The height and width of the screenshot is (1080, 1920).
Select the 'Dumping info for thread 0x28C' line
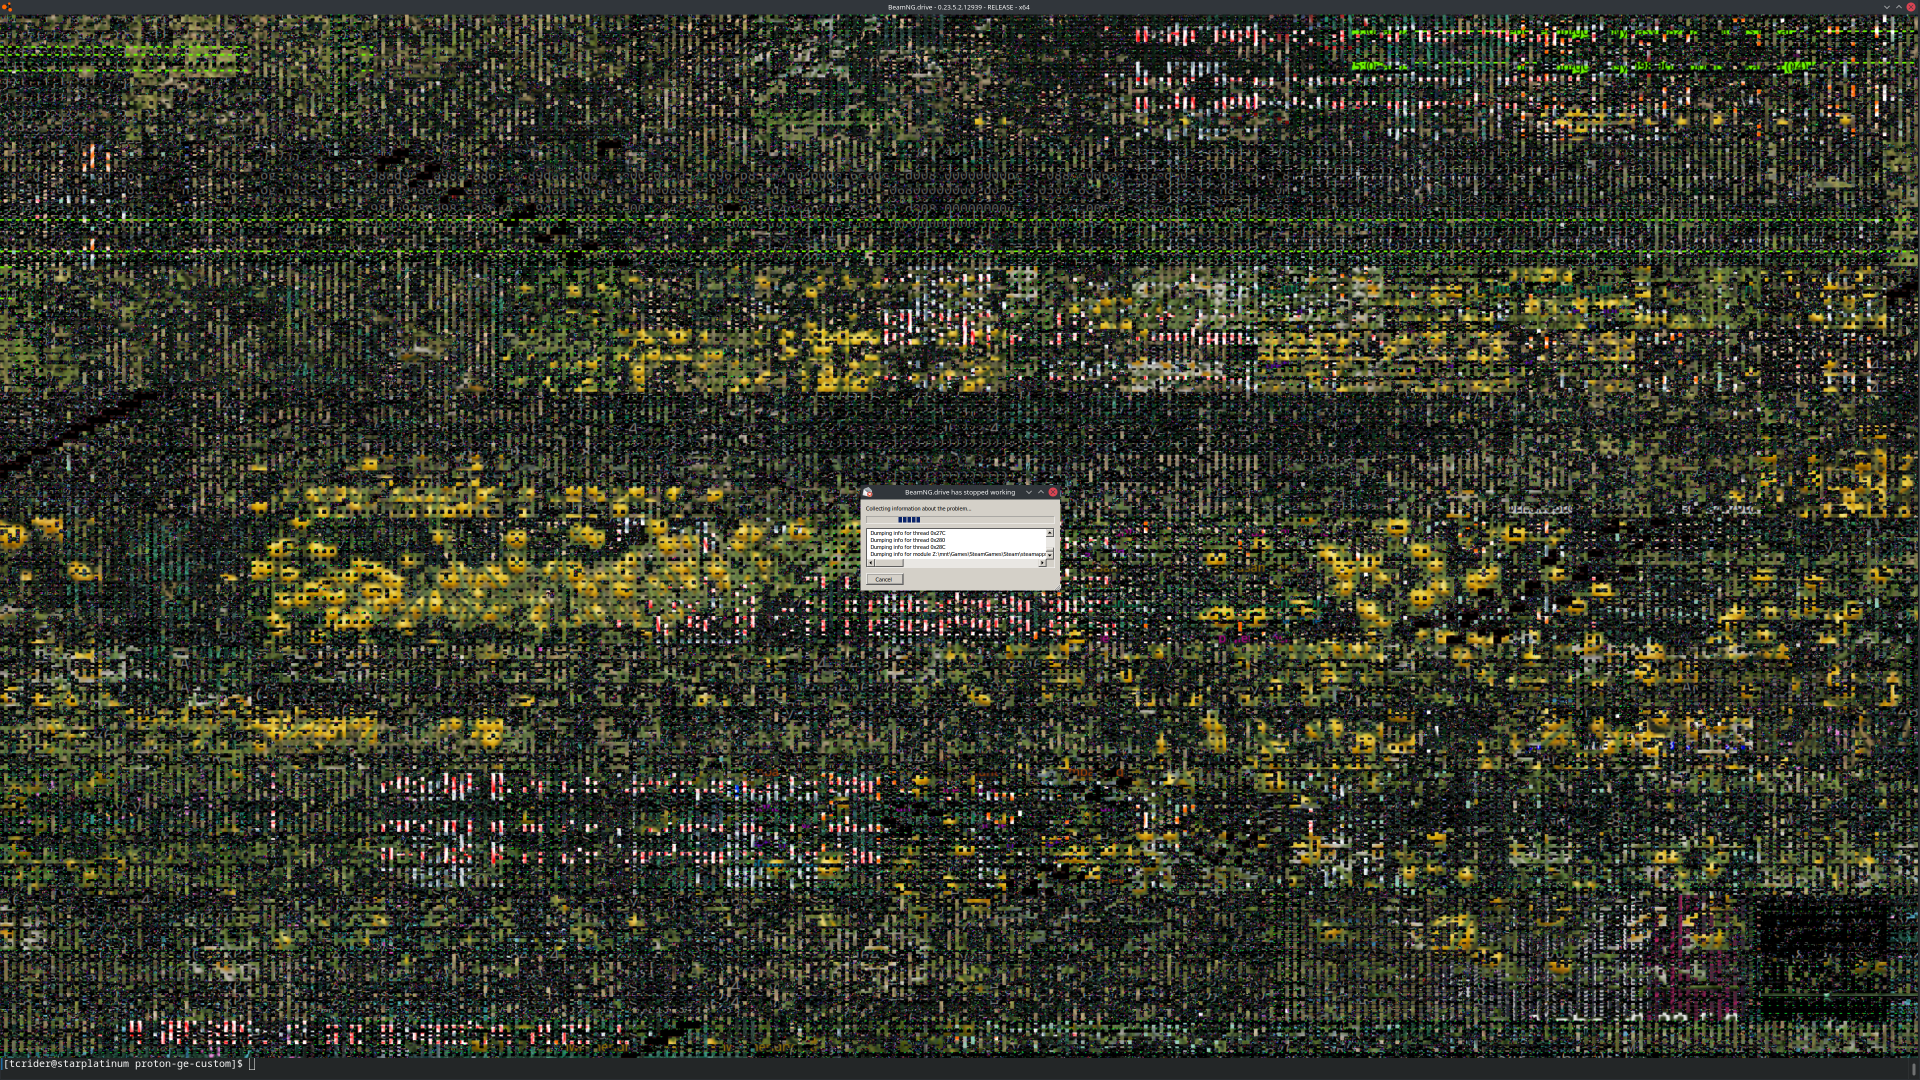[907, 547]
